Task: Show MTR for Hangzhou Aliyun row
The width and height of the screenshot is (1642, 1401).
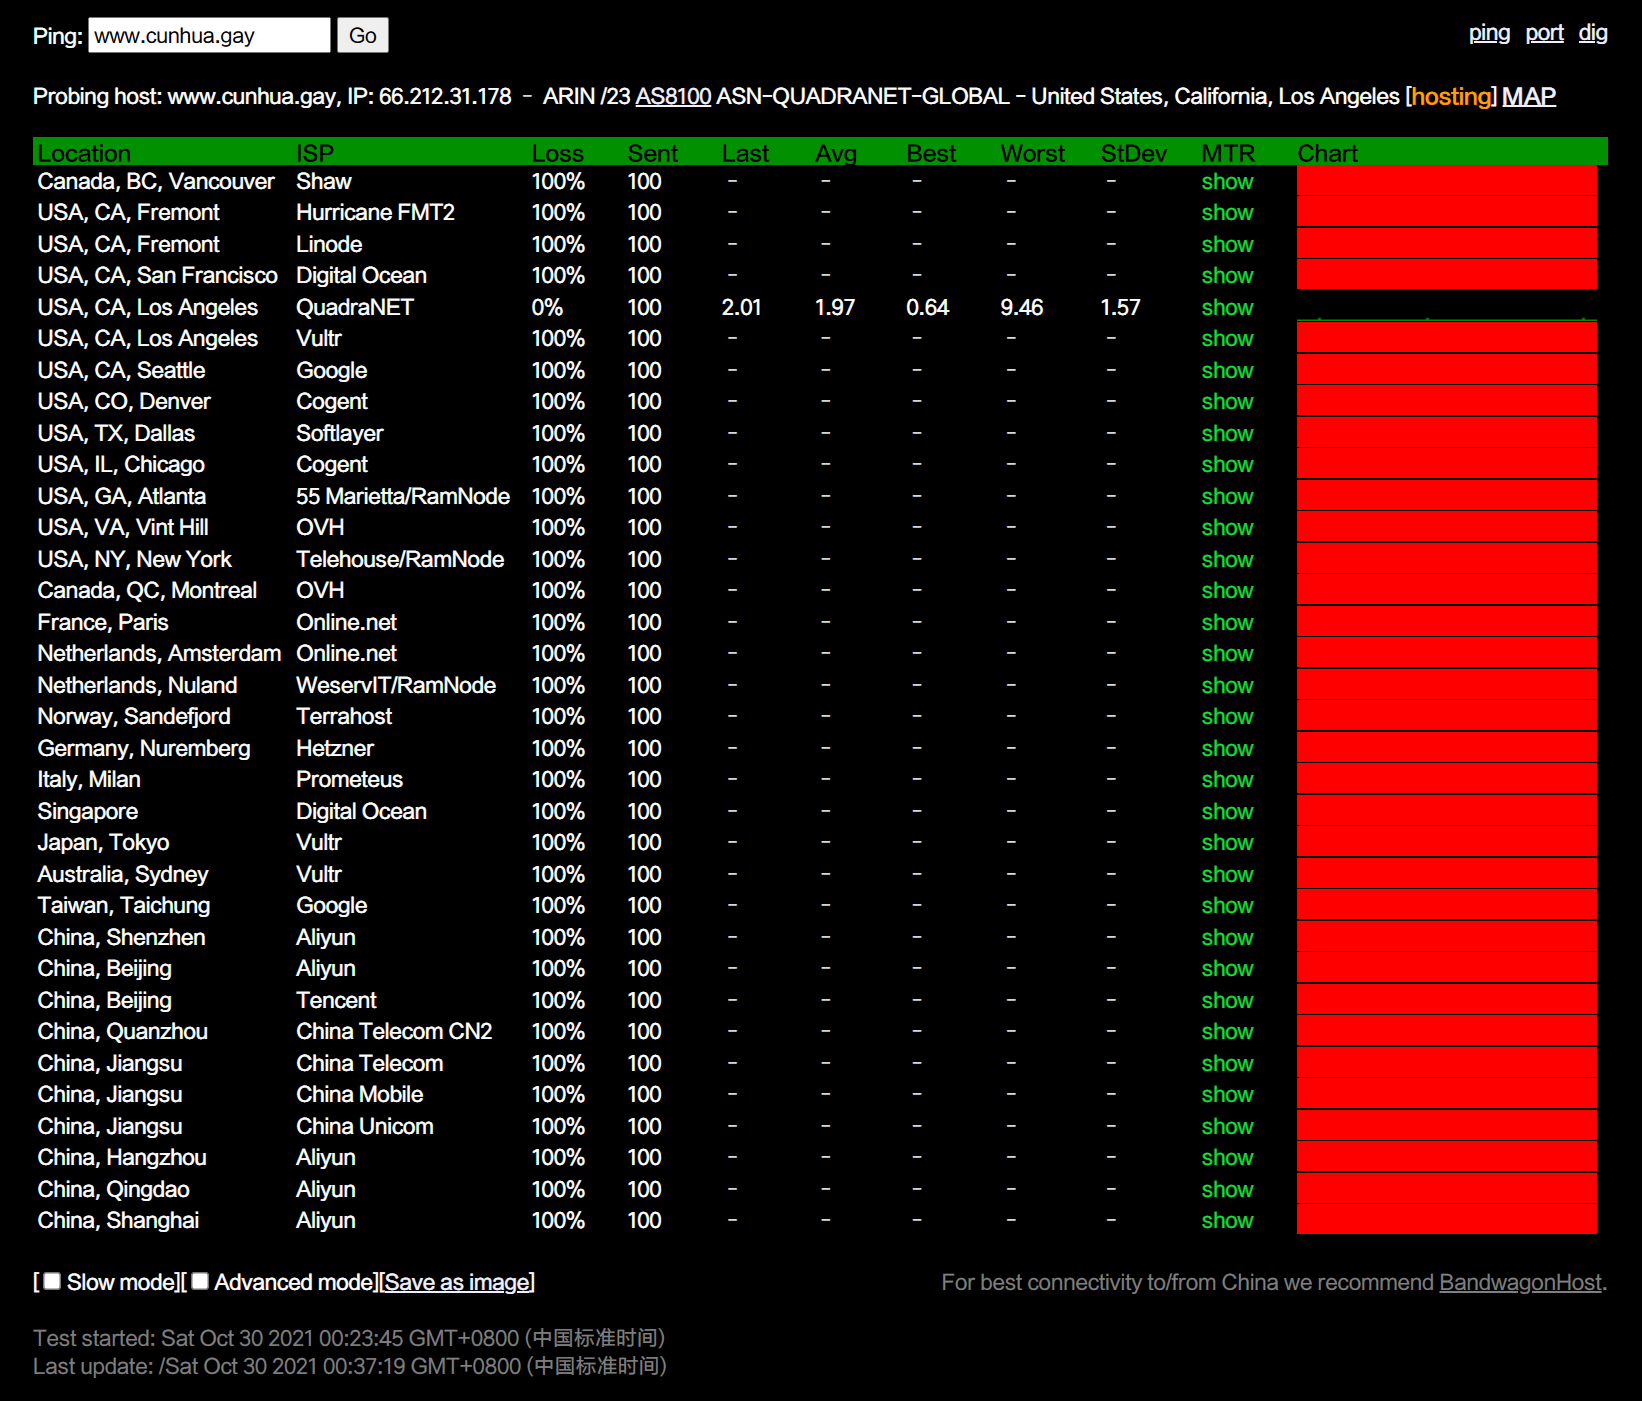Action: [1227, 1157]
